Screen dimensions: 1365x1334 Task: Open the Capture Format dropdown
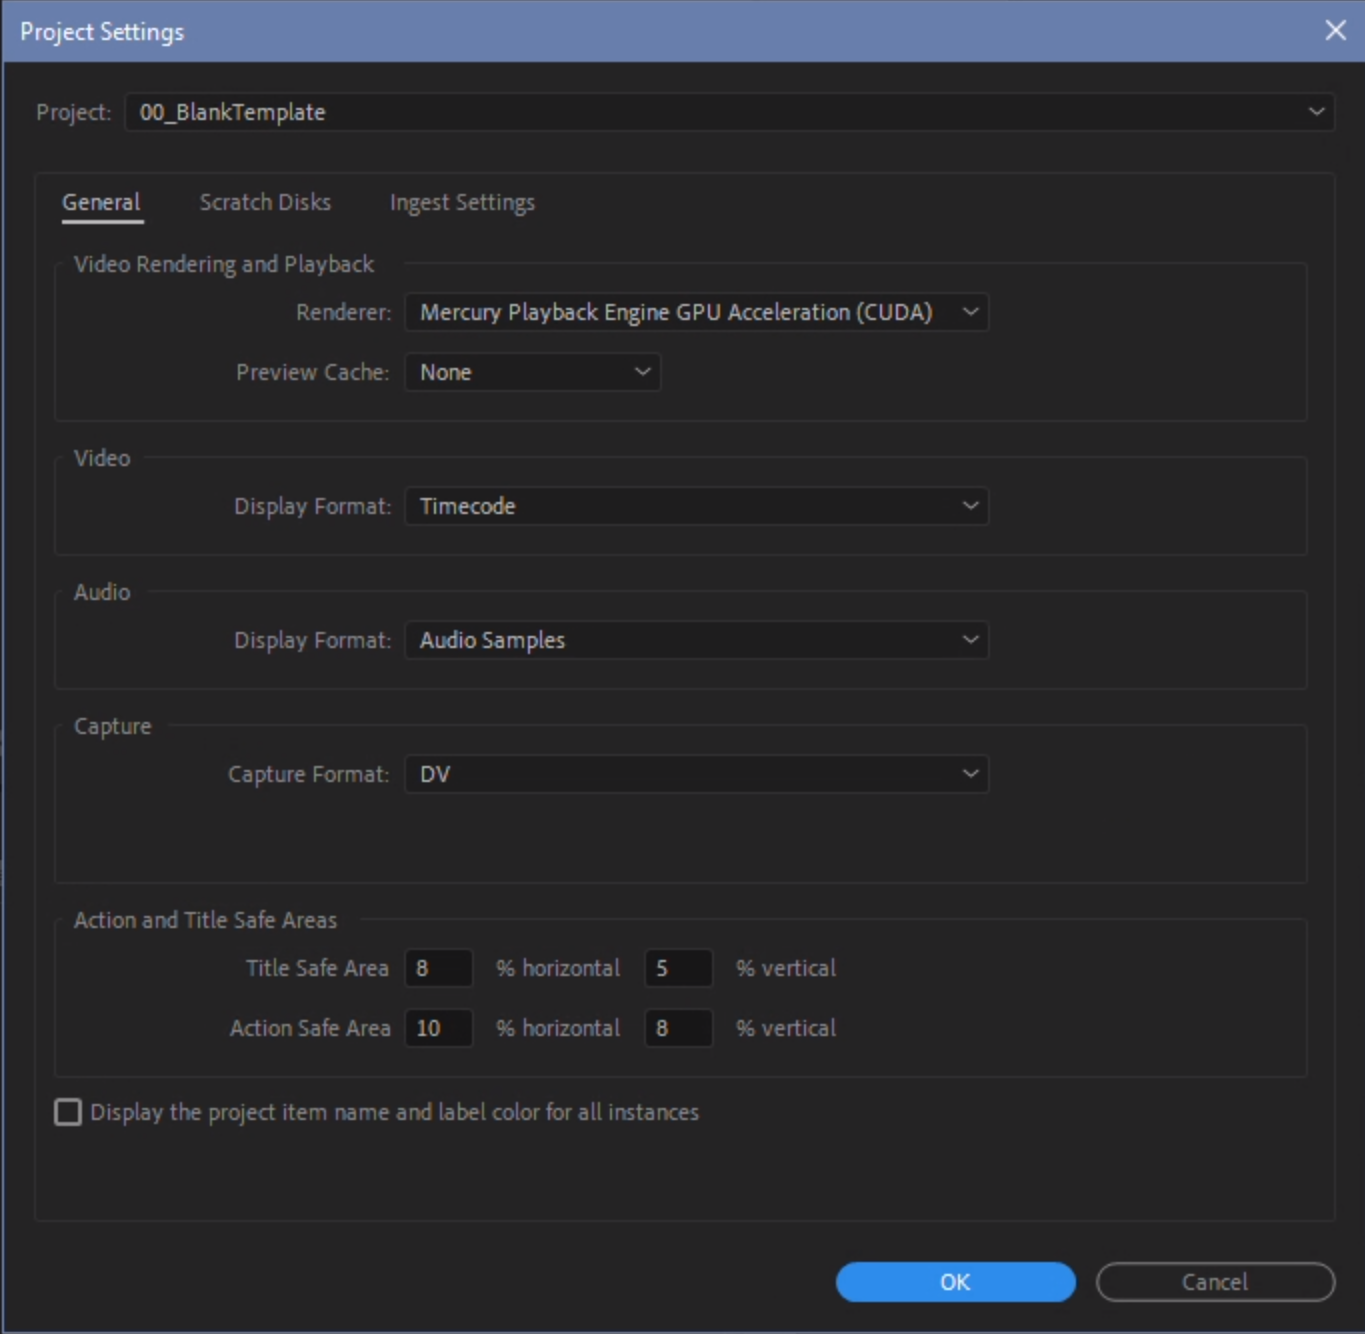[697, 773]
